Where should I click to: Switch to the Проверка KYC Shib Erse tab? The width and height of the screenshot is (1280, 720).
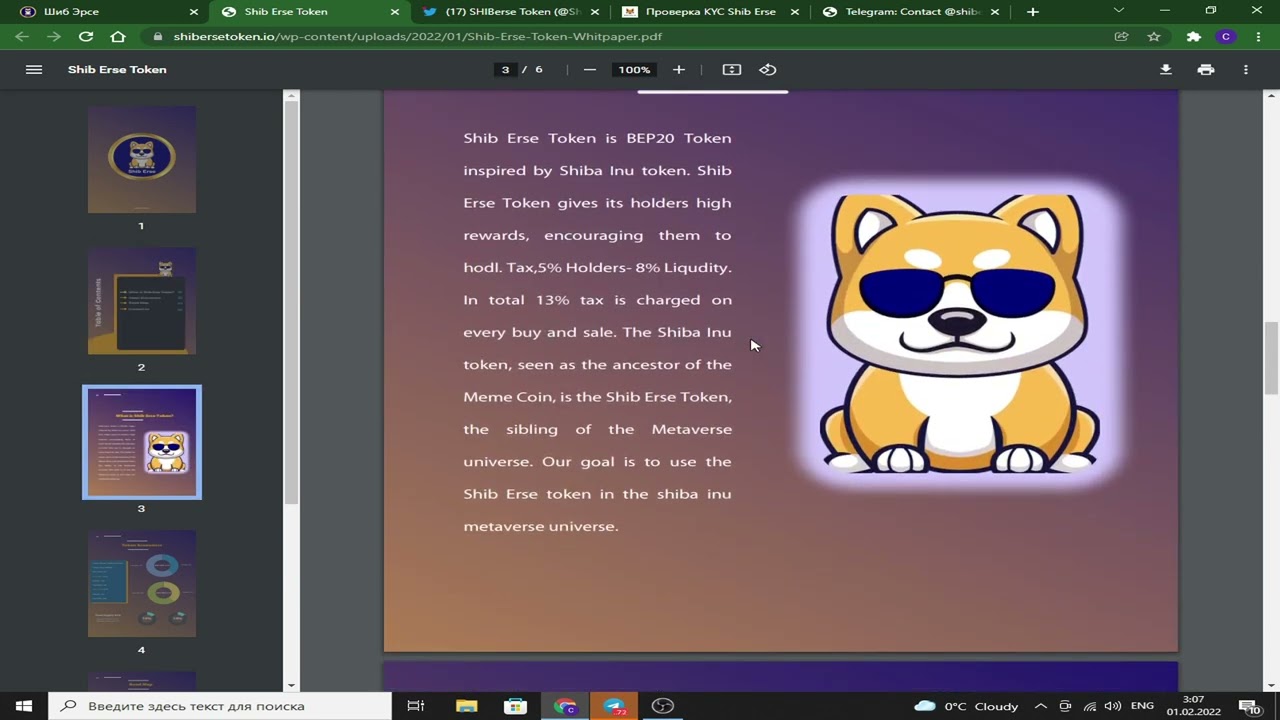click(x=710, y=12)
